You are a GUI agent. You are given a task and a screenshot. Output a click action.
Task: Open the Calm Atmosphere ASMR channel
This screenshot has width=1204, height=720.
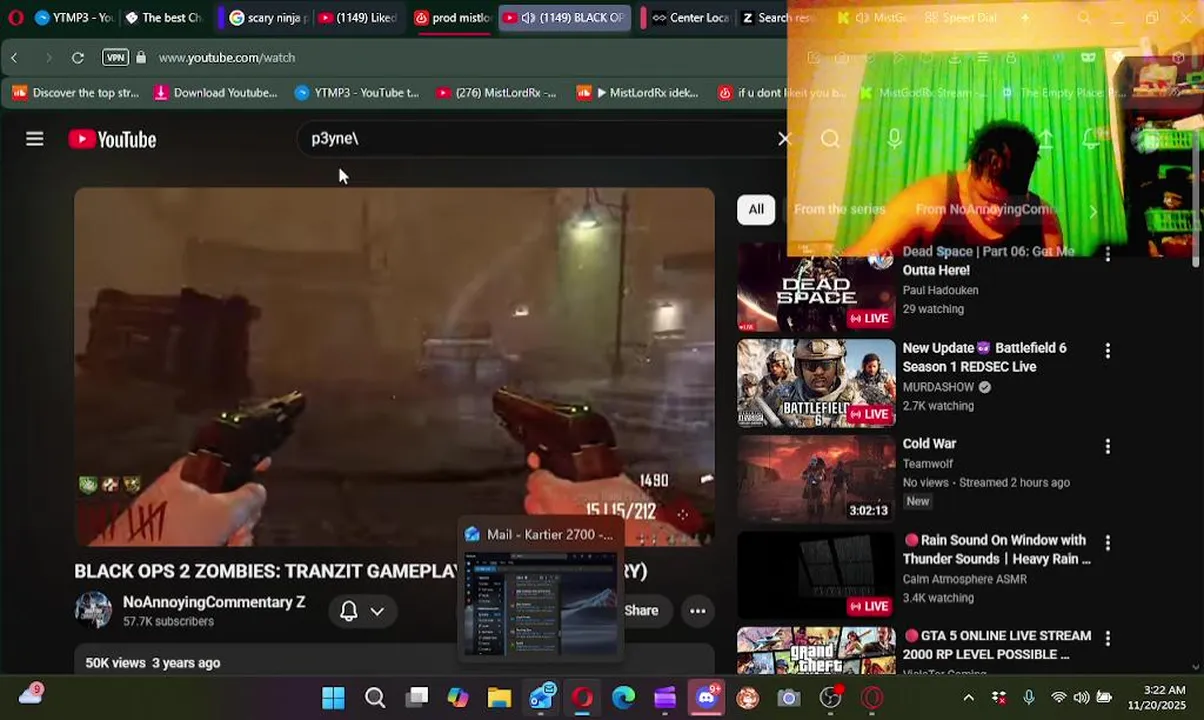[x=964, y=579]
